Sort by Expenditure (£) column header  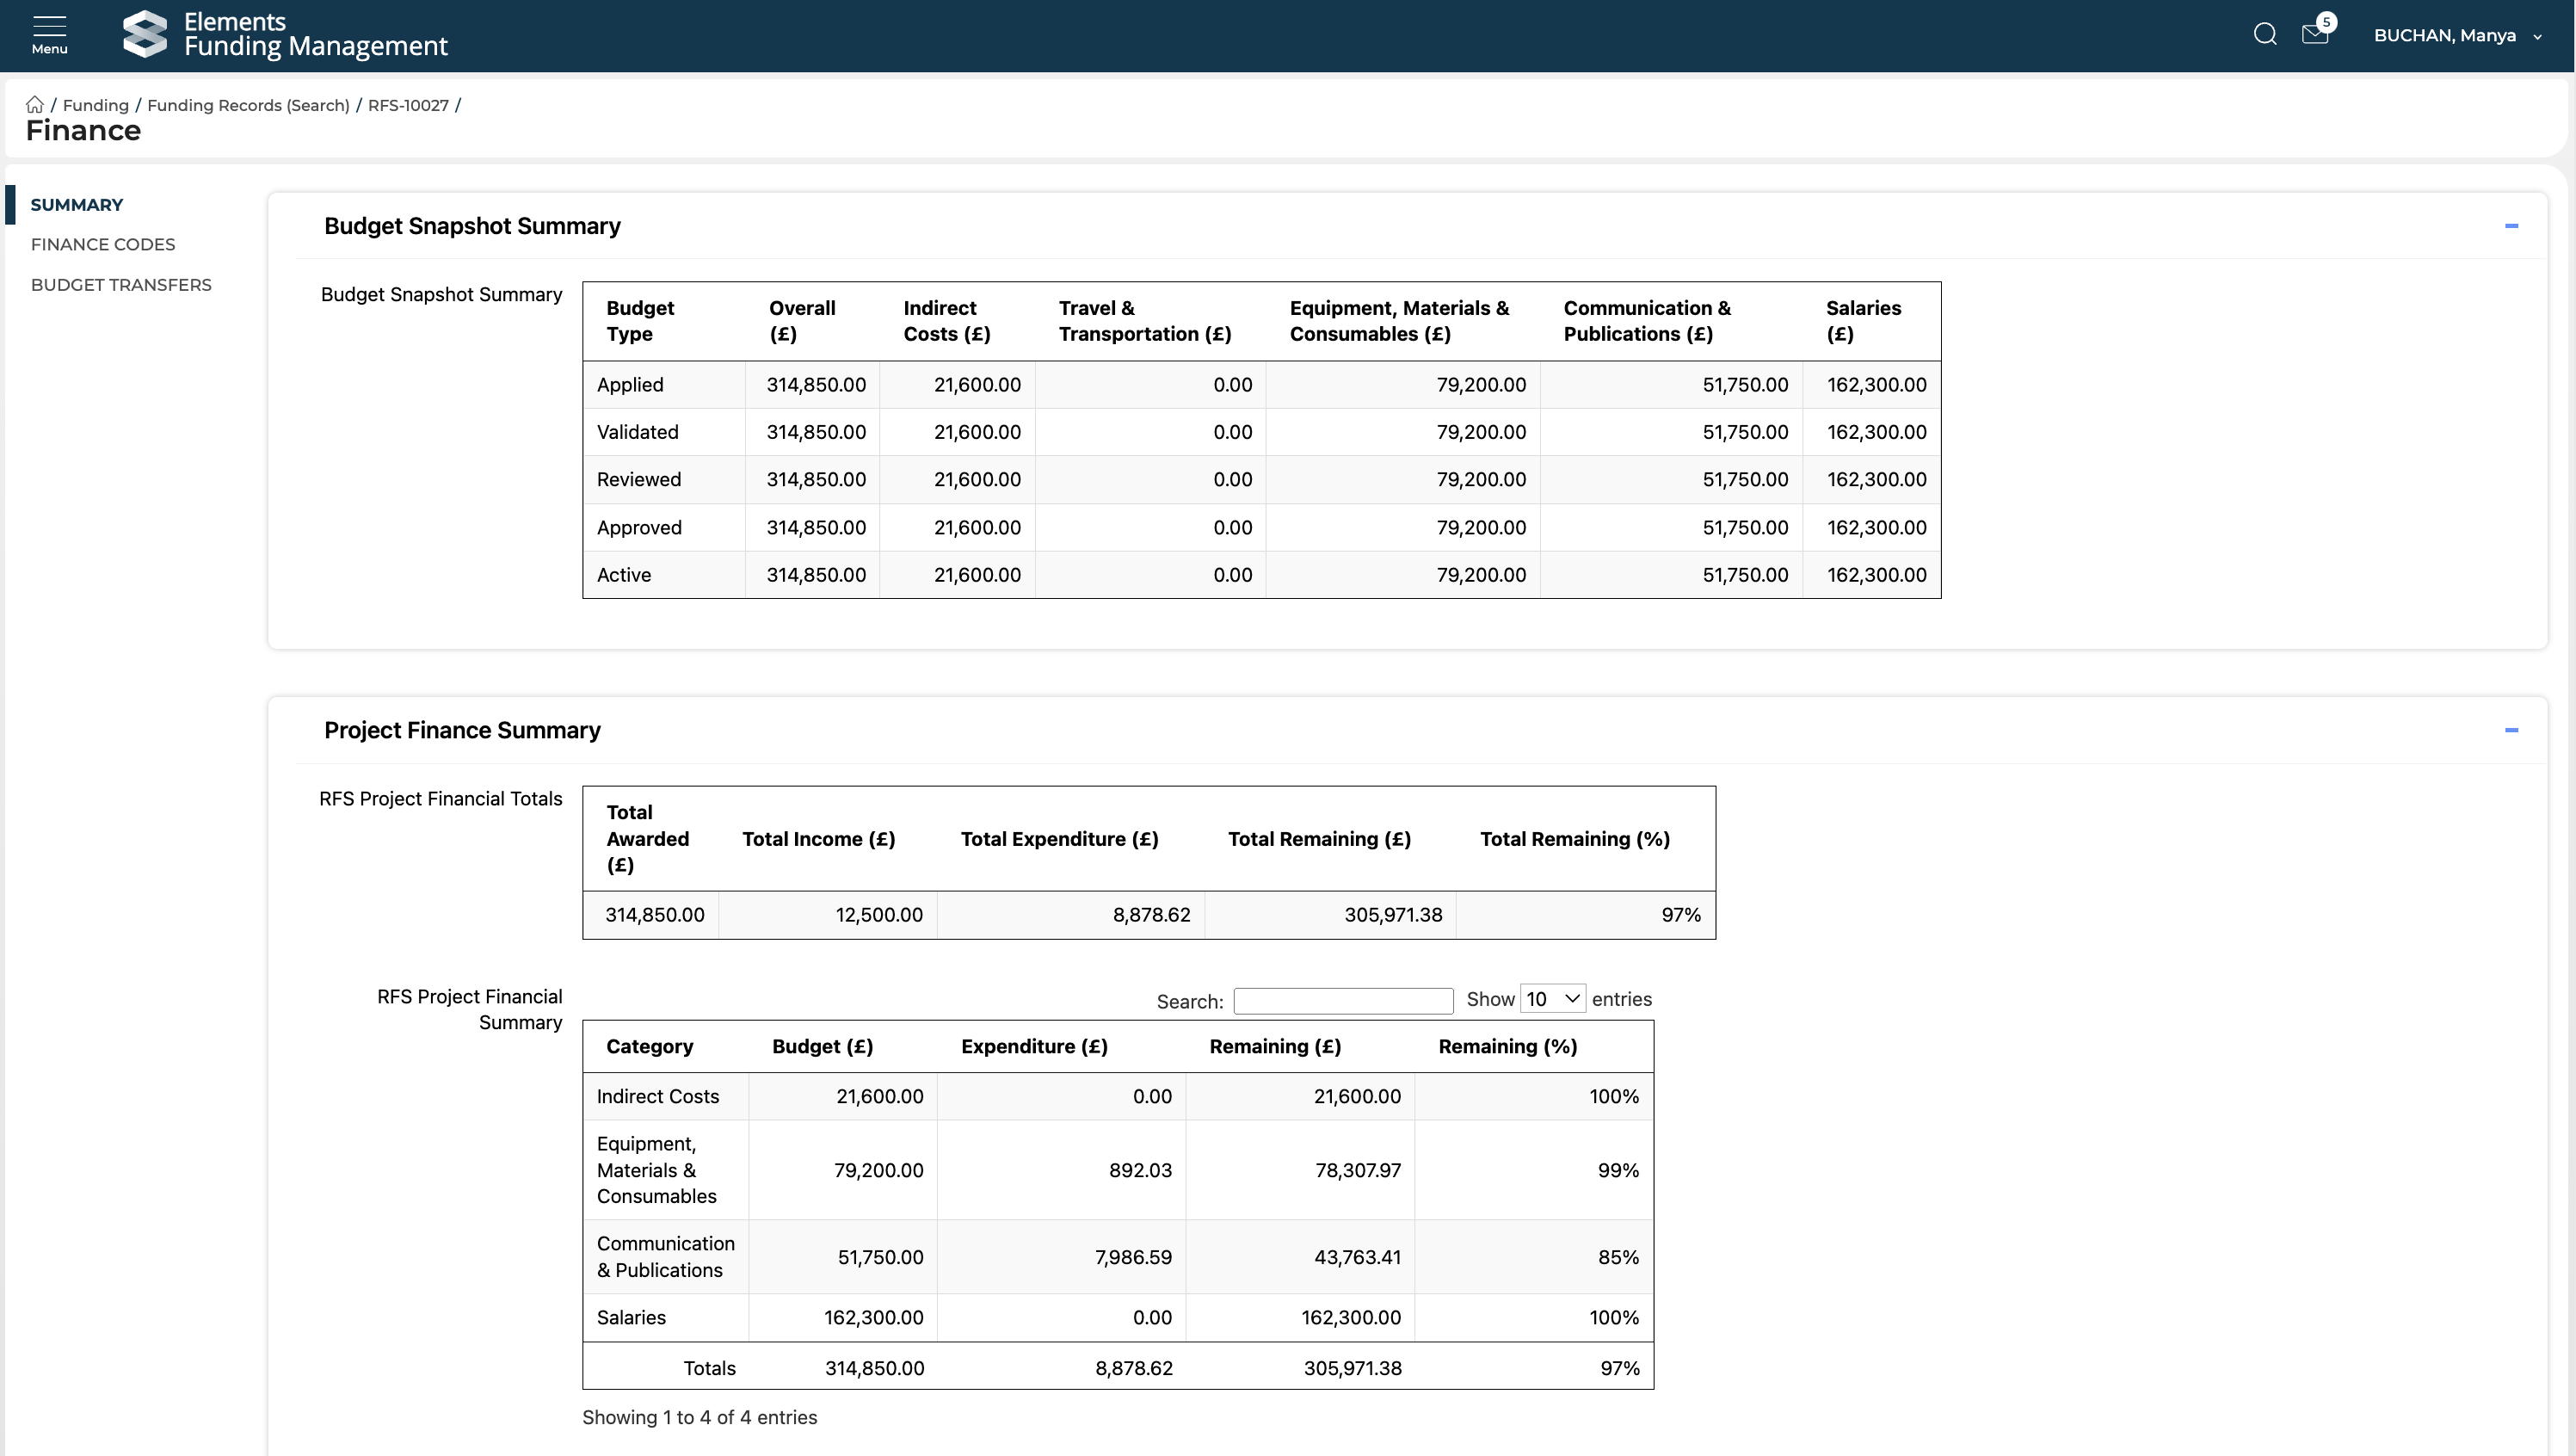[1034, 1047]
